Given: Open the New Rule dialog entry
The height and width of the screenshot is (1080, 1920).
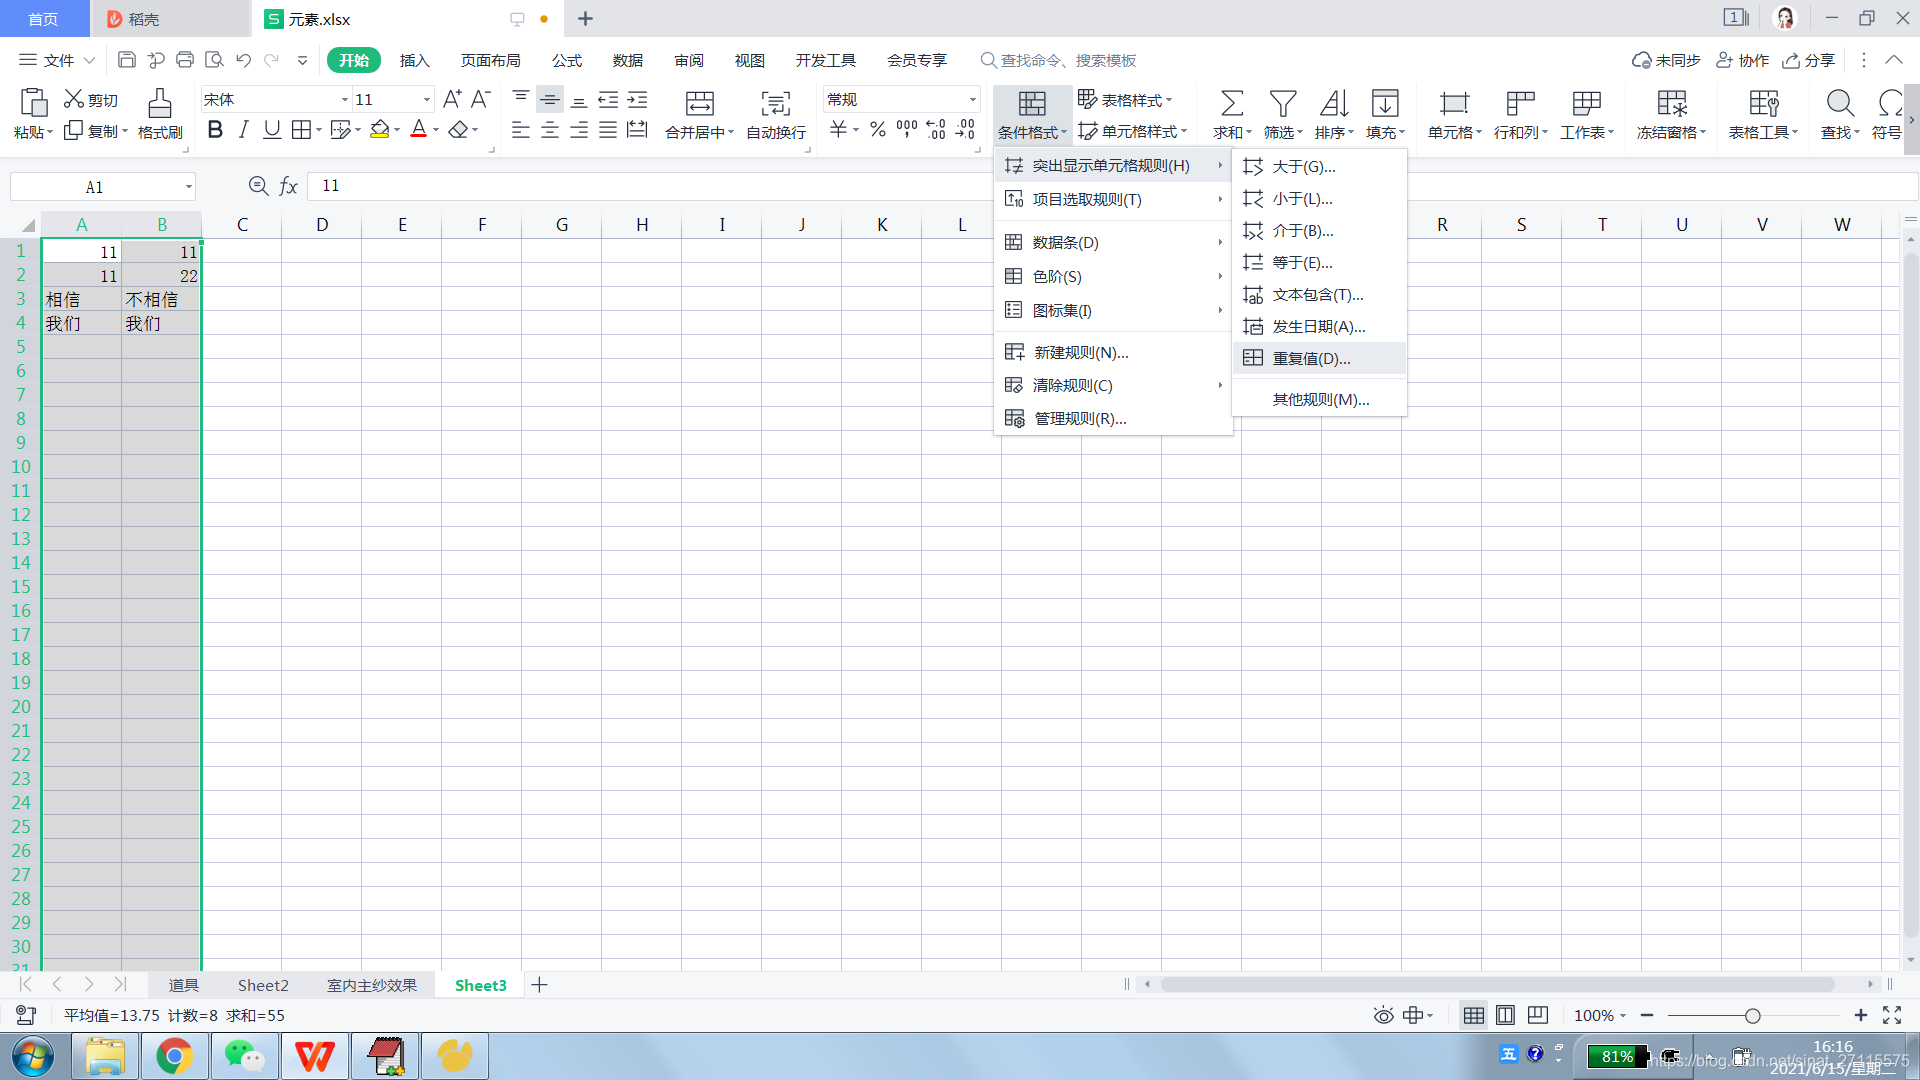Looking at the screenshot, I should point(1080,352).
